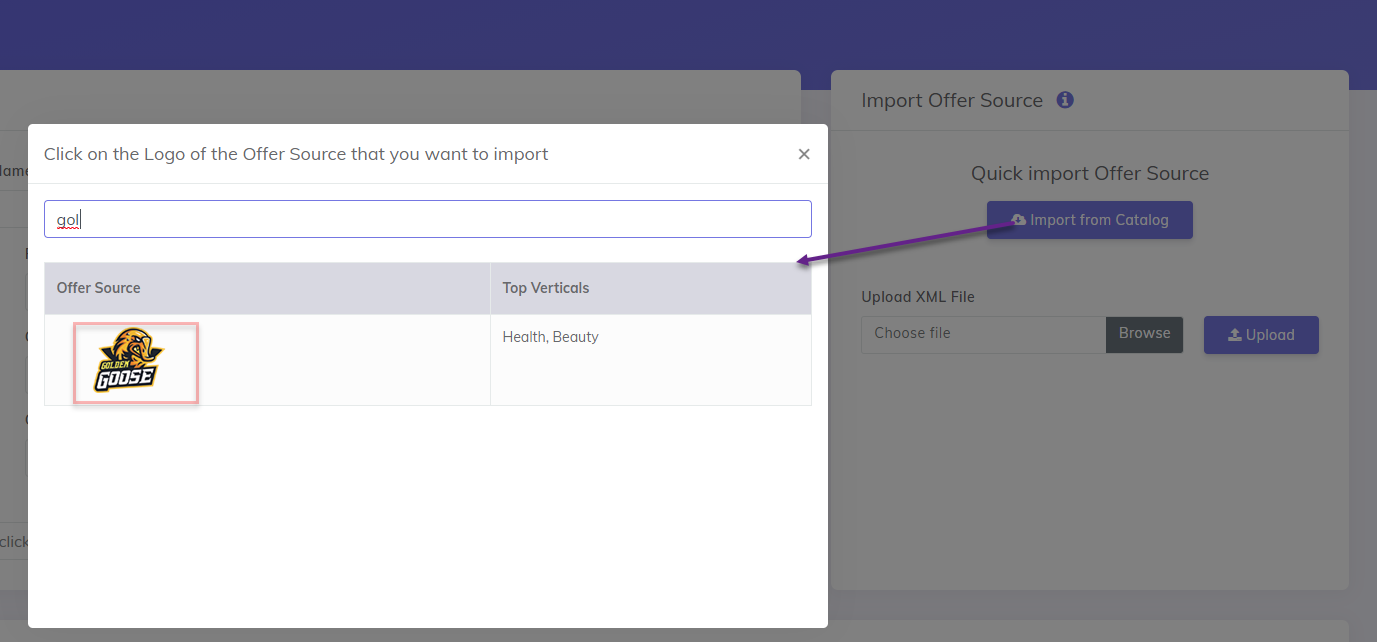Click the Offer Source column header
The width and height of the screenshot is (1377, 642).
tap(267, 288)
